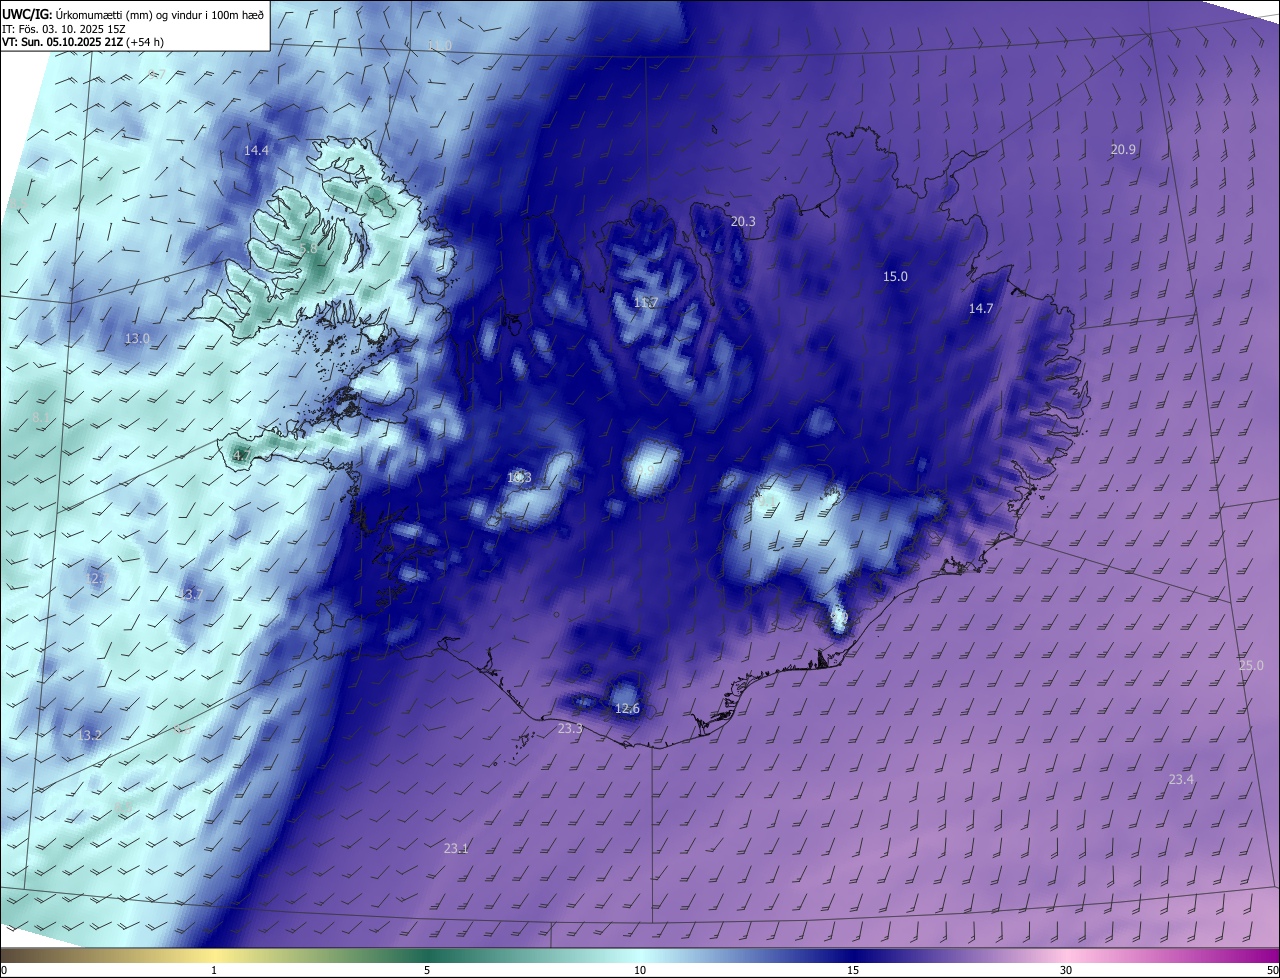Screen dimensions: 1280x978
Task: Click the 14.7 value label in east Iceland
Action: pos(981,309)
